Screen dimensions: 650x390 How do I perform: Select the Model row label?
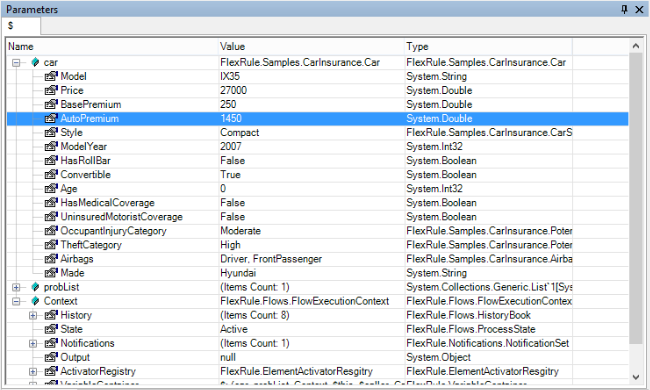(x=73, y=77)
